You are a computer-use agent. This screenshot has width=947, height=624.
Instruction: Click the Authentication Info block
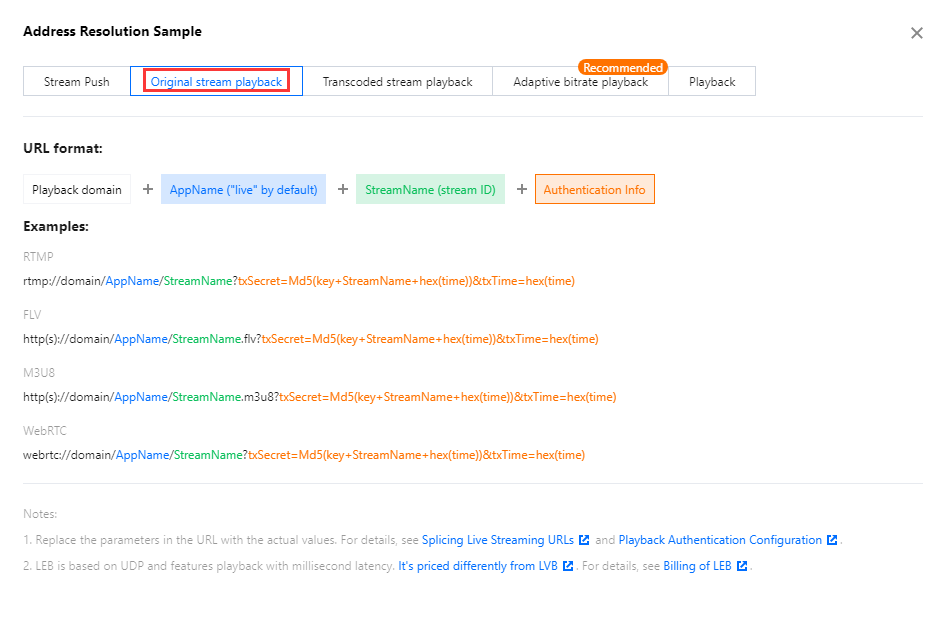point(594,189)
